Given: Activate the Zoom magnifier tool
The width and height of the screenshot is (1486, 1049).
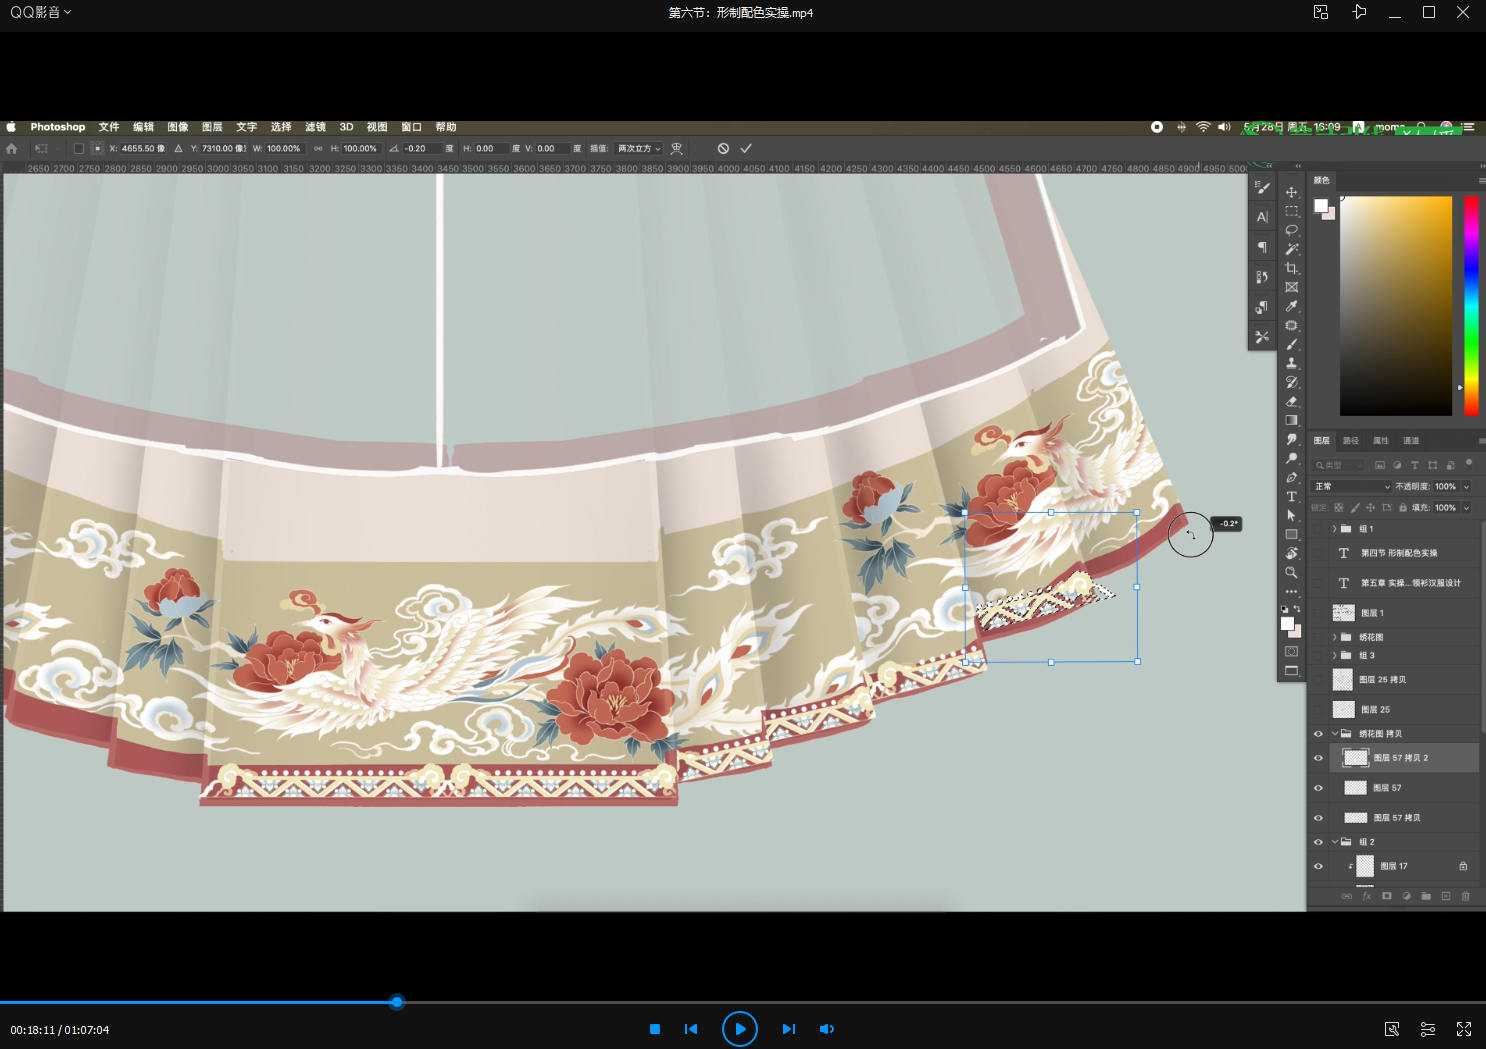Looking at the screenshot, I should tap(1291, 573).
